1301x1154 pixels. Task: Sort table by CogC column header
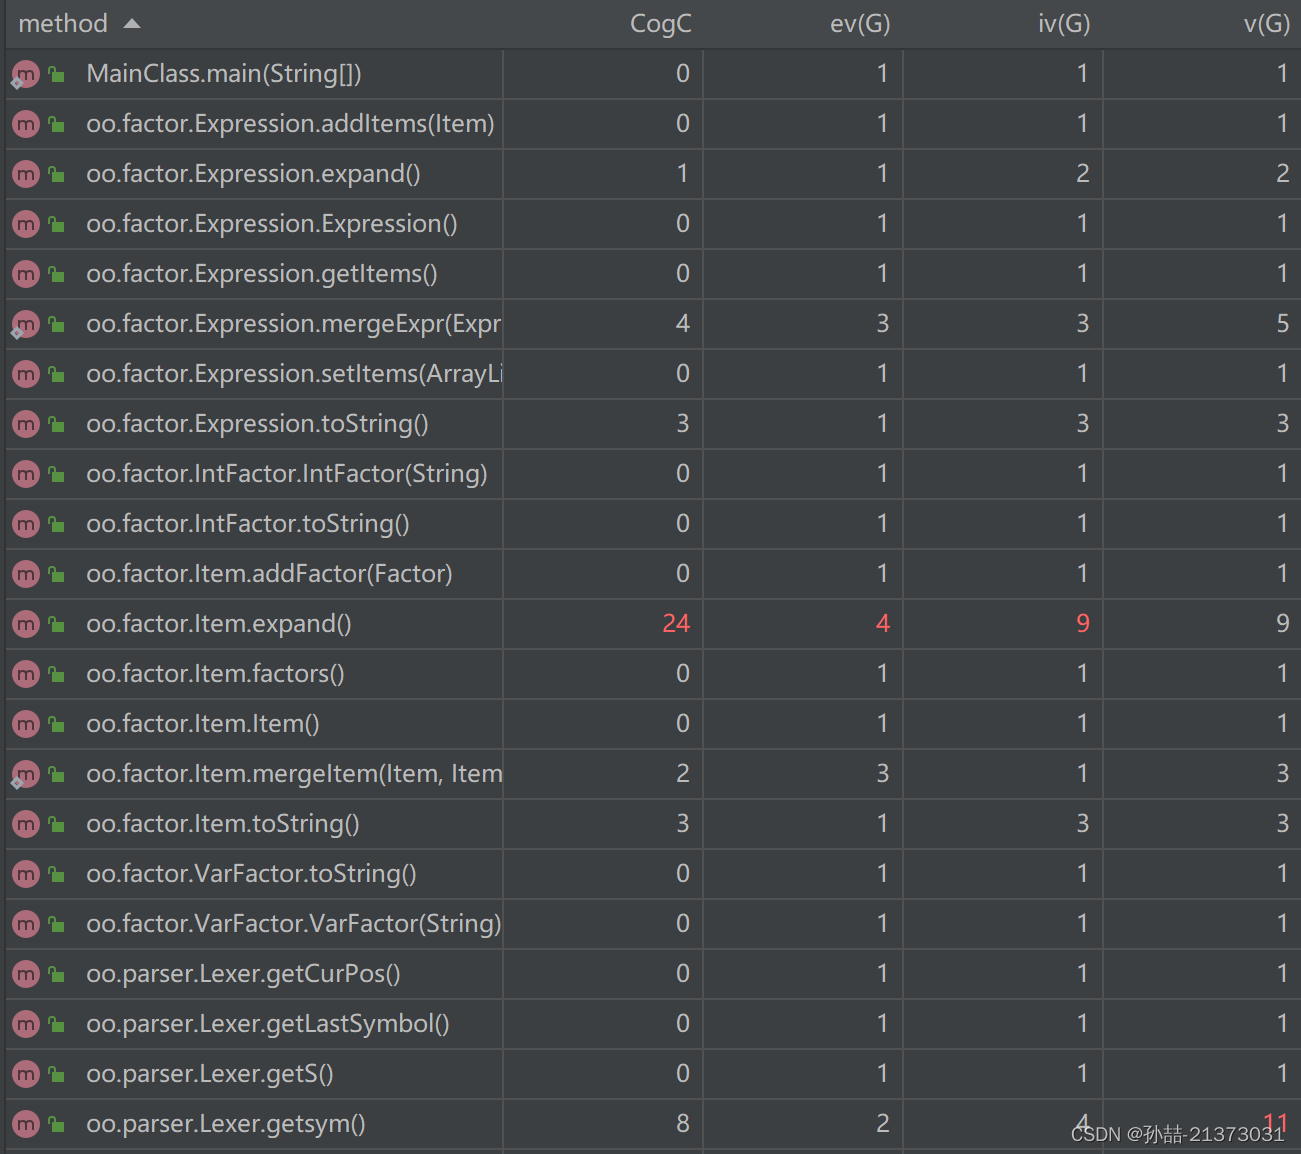point(660,24)
